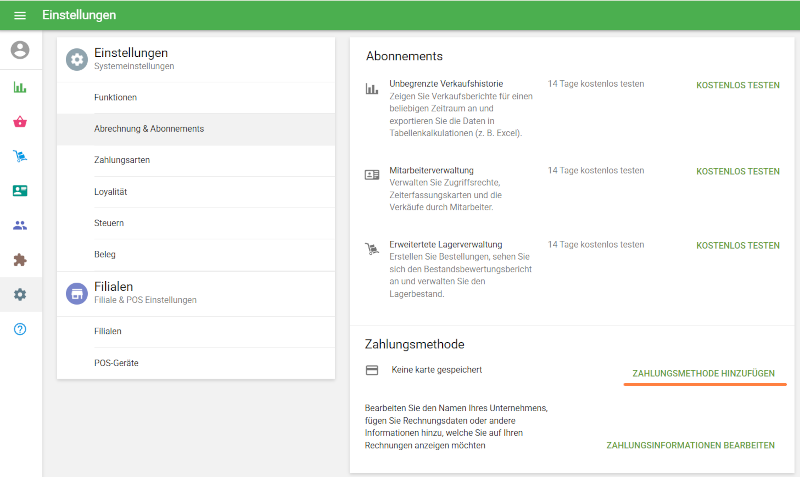Open the integrations puzzle icon
800x477 pixels.
(x=20, y=260)
